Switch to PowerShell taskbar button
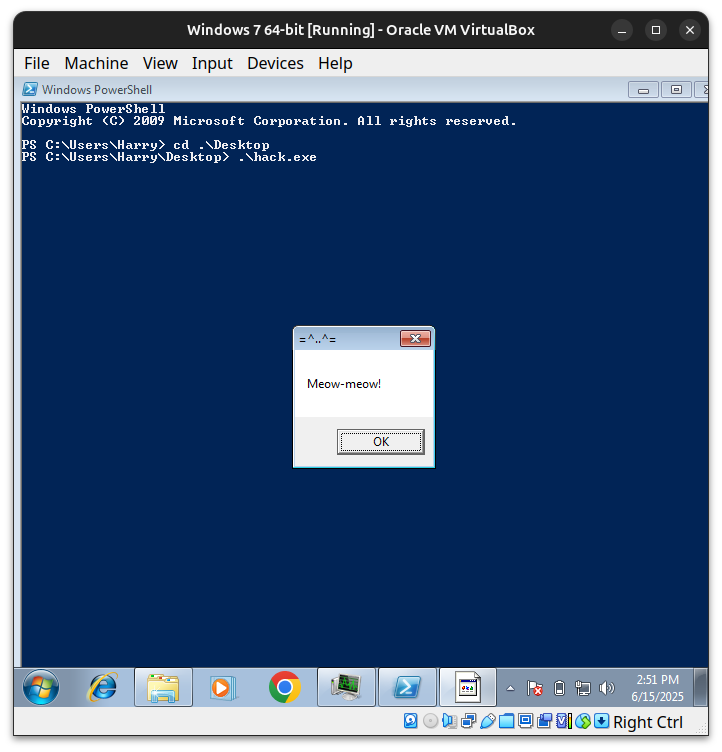Screen dimensions: 722x752 (x=407, y=687)
